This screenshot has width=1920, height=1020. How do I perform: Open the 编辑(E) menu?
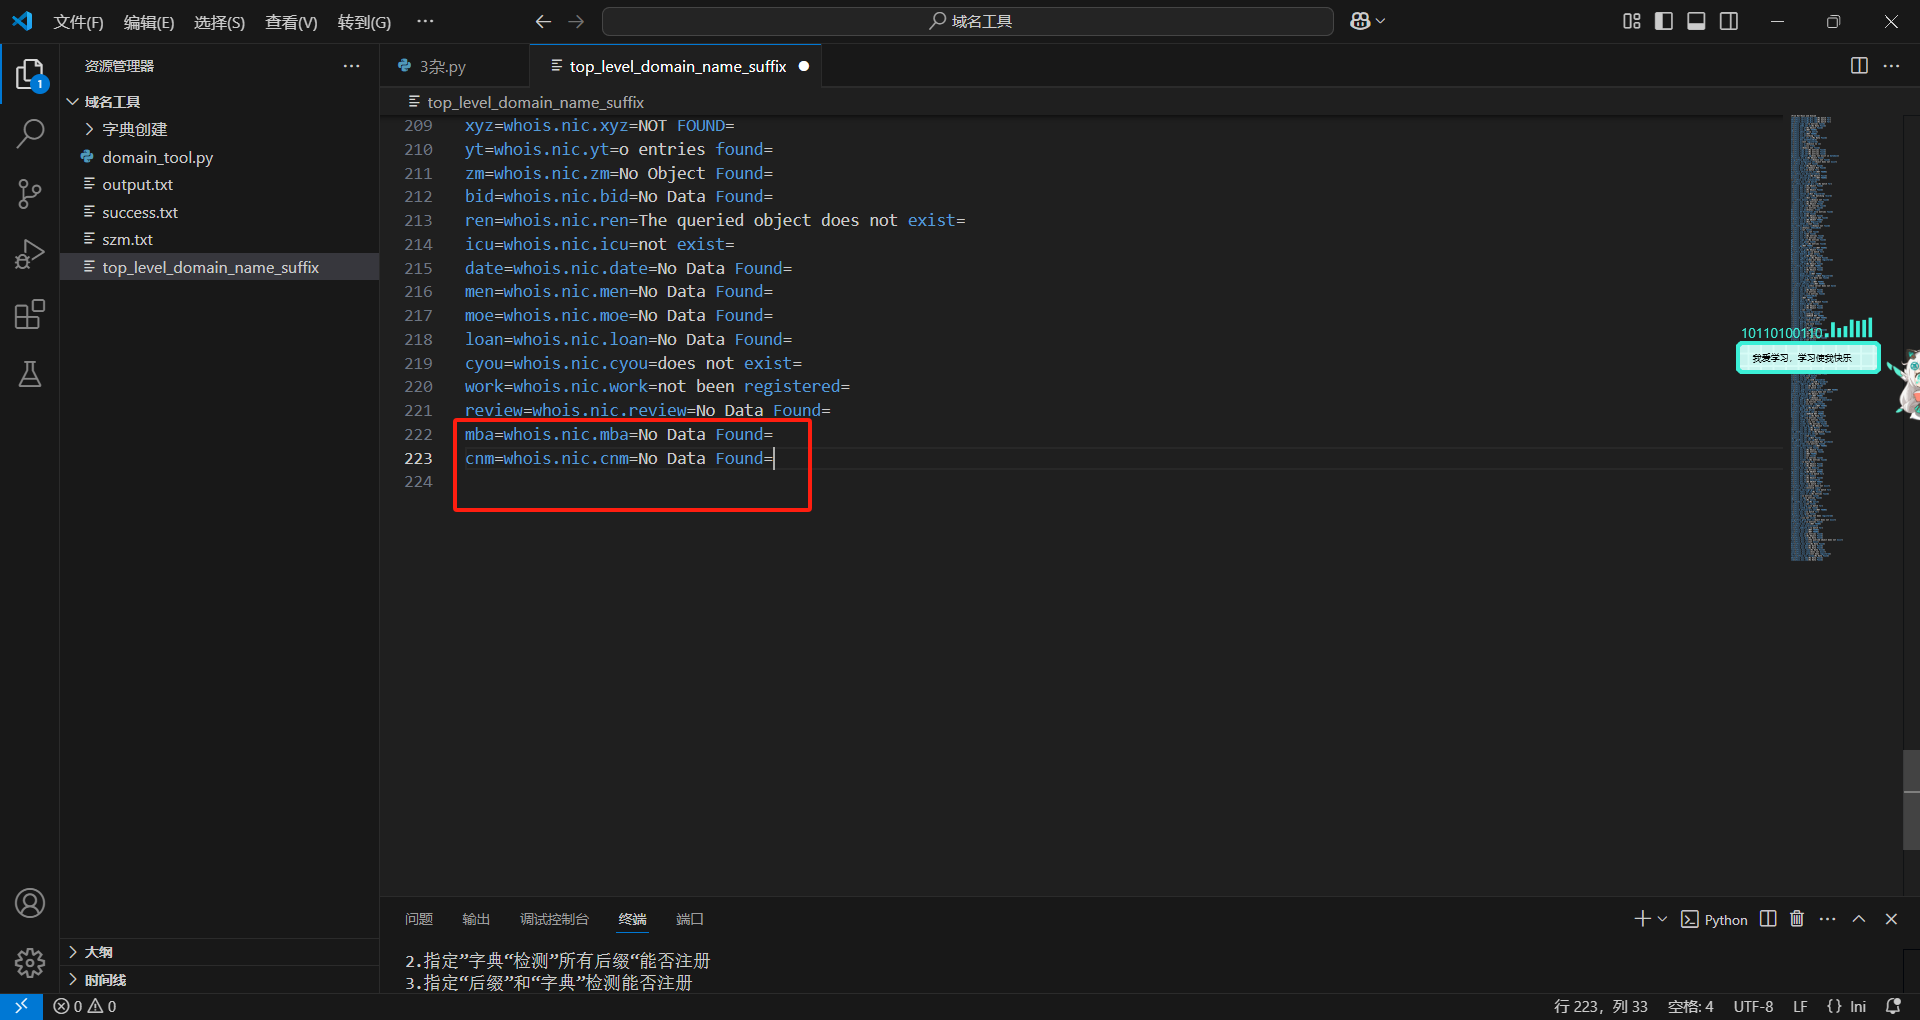click(x=148, y=22)
